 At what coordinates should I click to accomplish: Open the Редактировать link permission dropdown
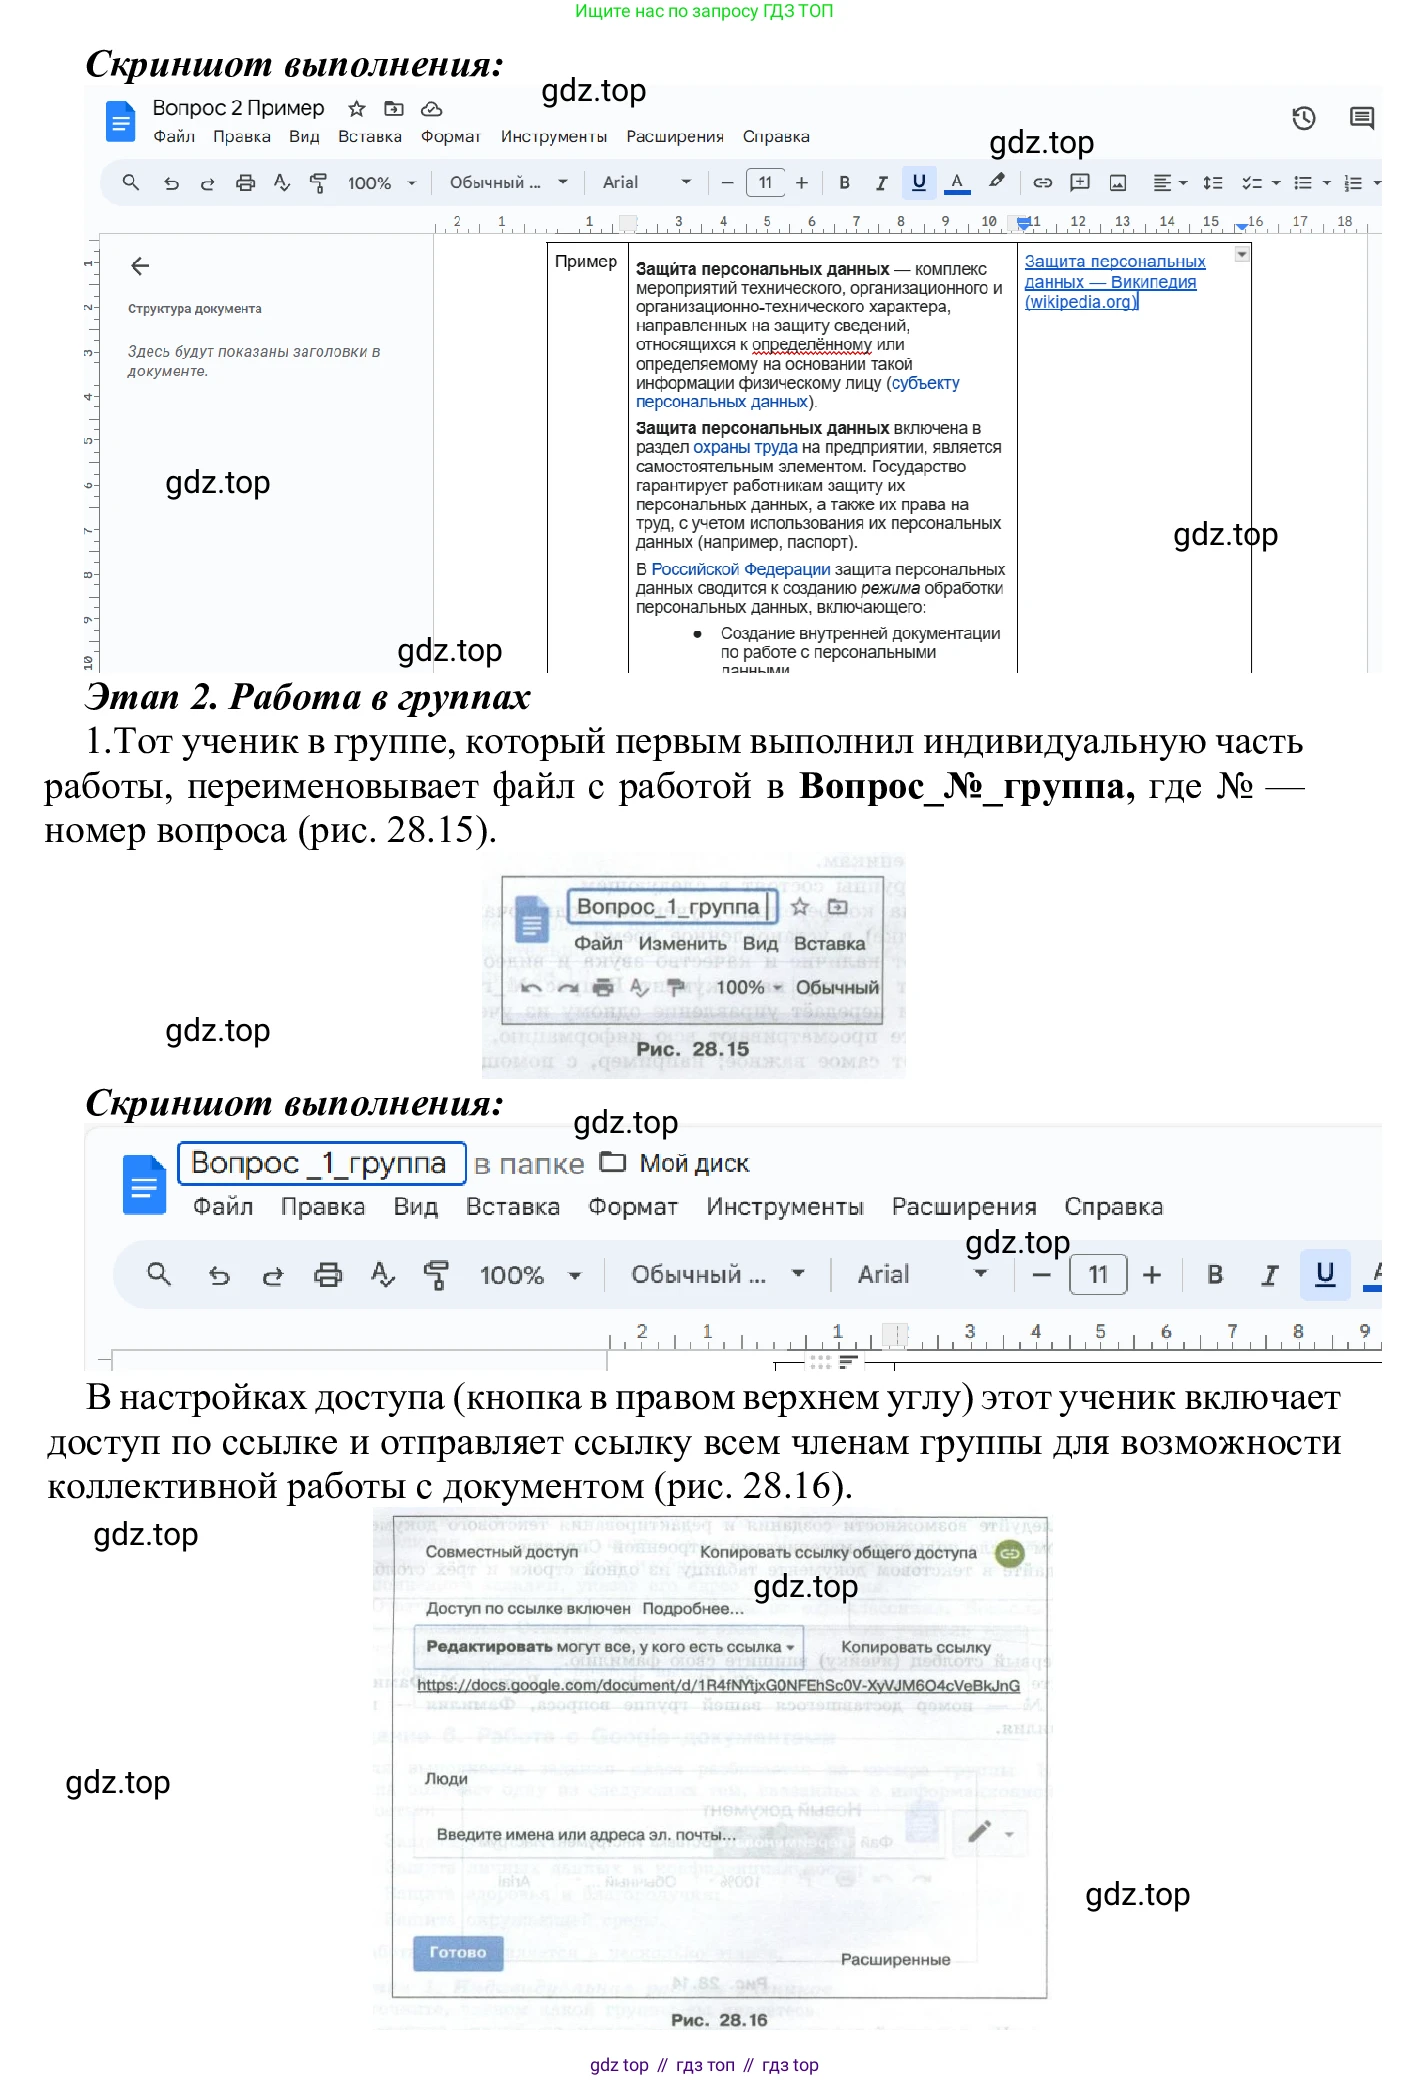click(609, 1647)
